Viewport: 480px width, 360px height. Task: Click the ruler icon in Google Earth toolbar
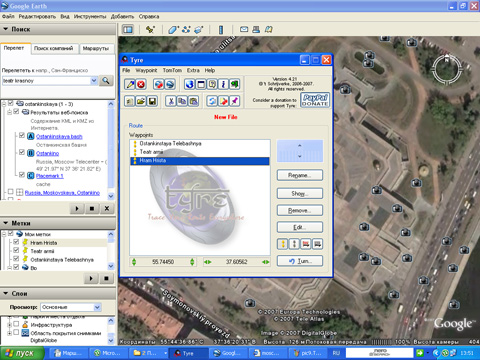coord(221,30)
